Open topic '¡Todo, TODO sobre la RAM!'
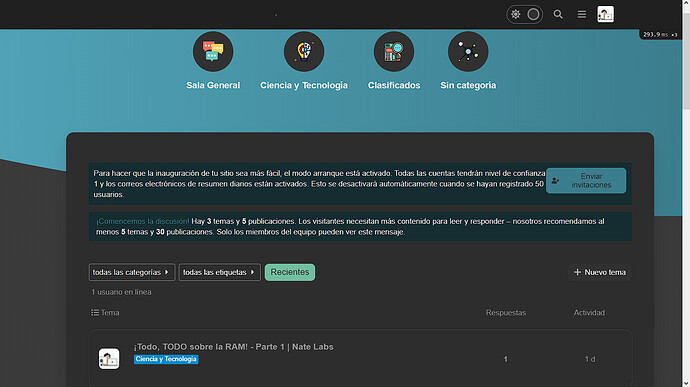 pos(233,346)
